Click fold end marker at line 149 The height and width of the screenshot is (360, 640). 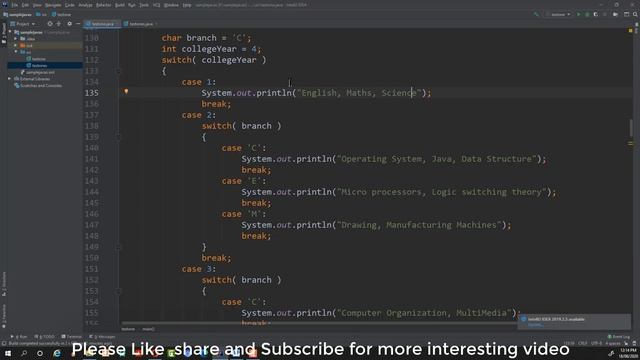pos(119,247)
